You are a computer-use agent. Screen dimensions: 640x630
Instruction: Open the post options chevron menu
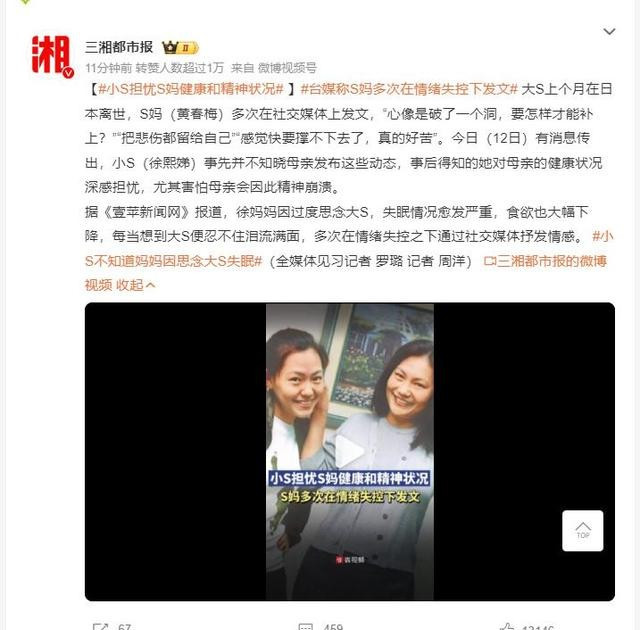pos(609,31)
